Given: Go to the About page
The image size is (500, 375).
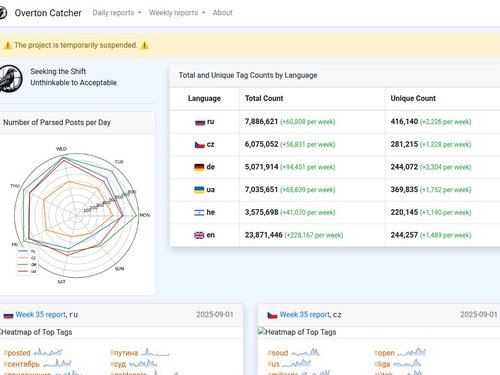Looking at the screenshot, I should click(222, 13).
